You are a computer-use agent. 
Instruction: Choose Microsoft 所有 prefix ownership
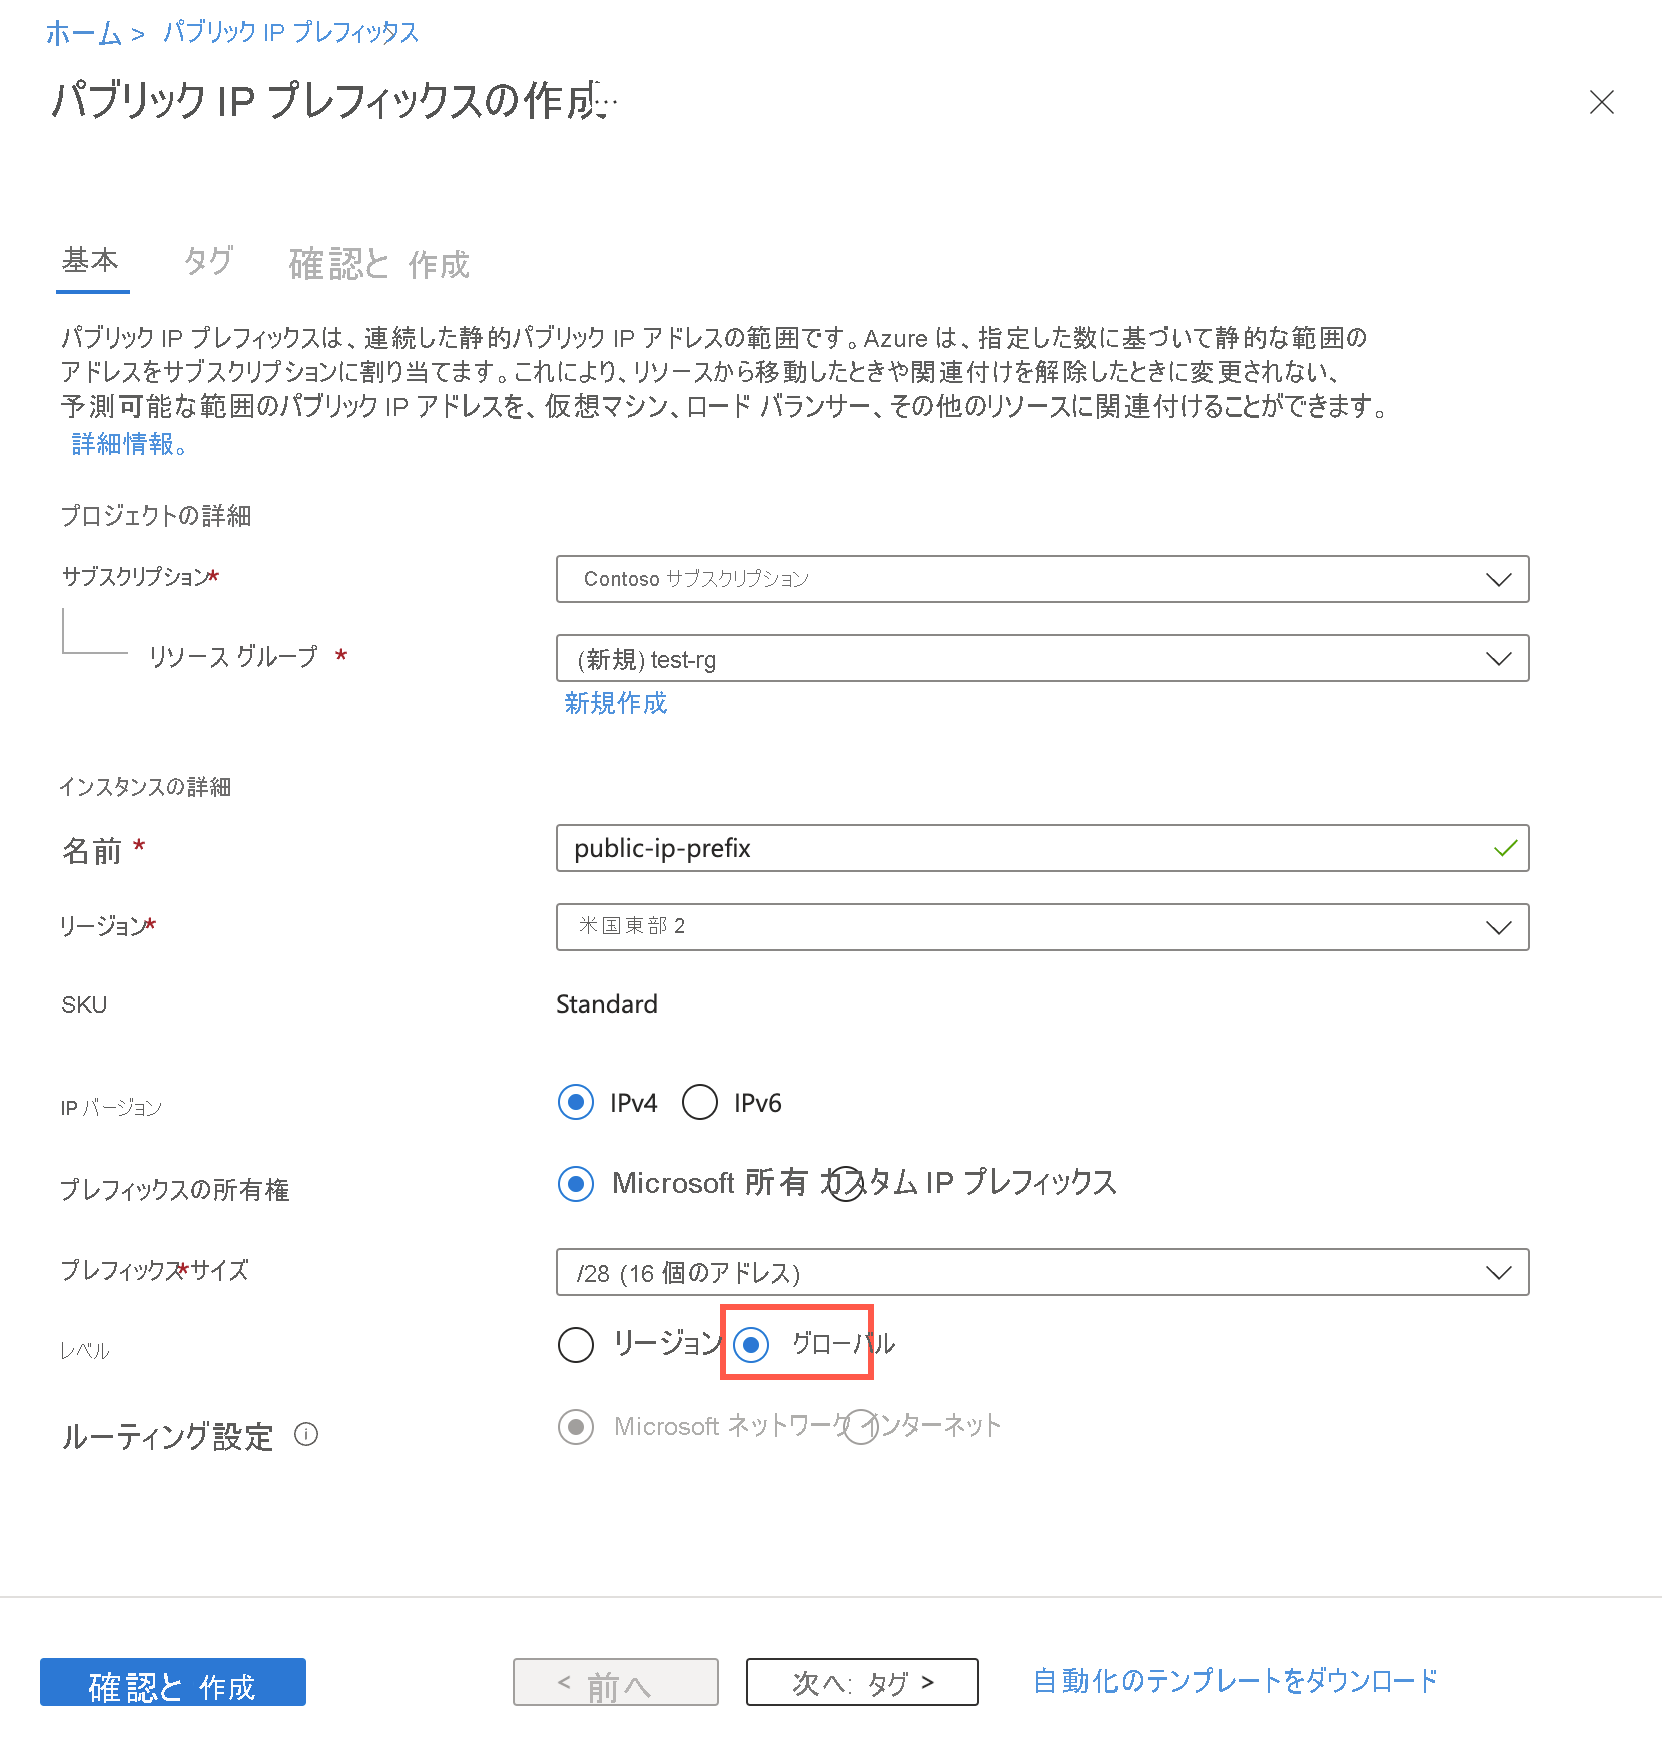pos(576,1184)
